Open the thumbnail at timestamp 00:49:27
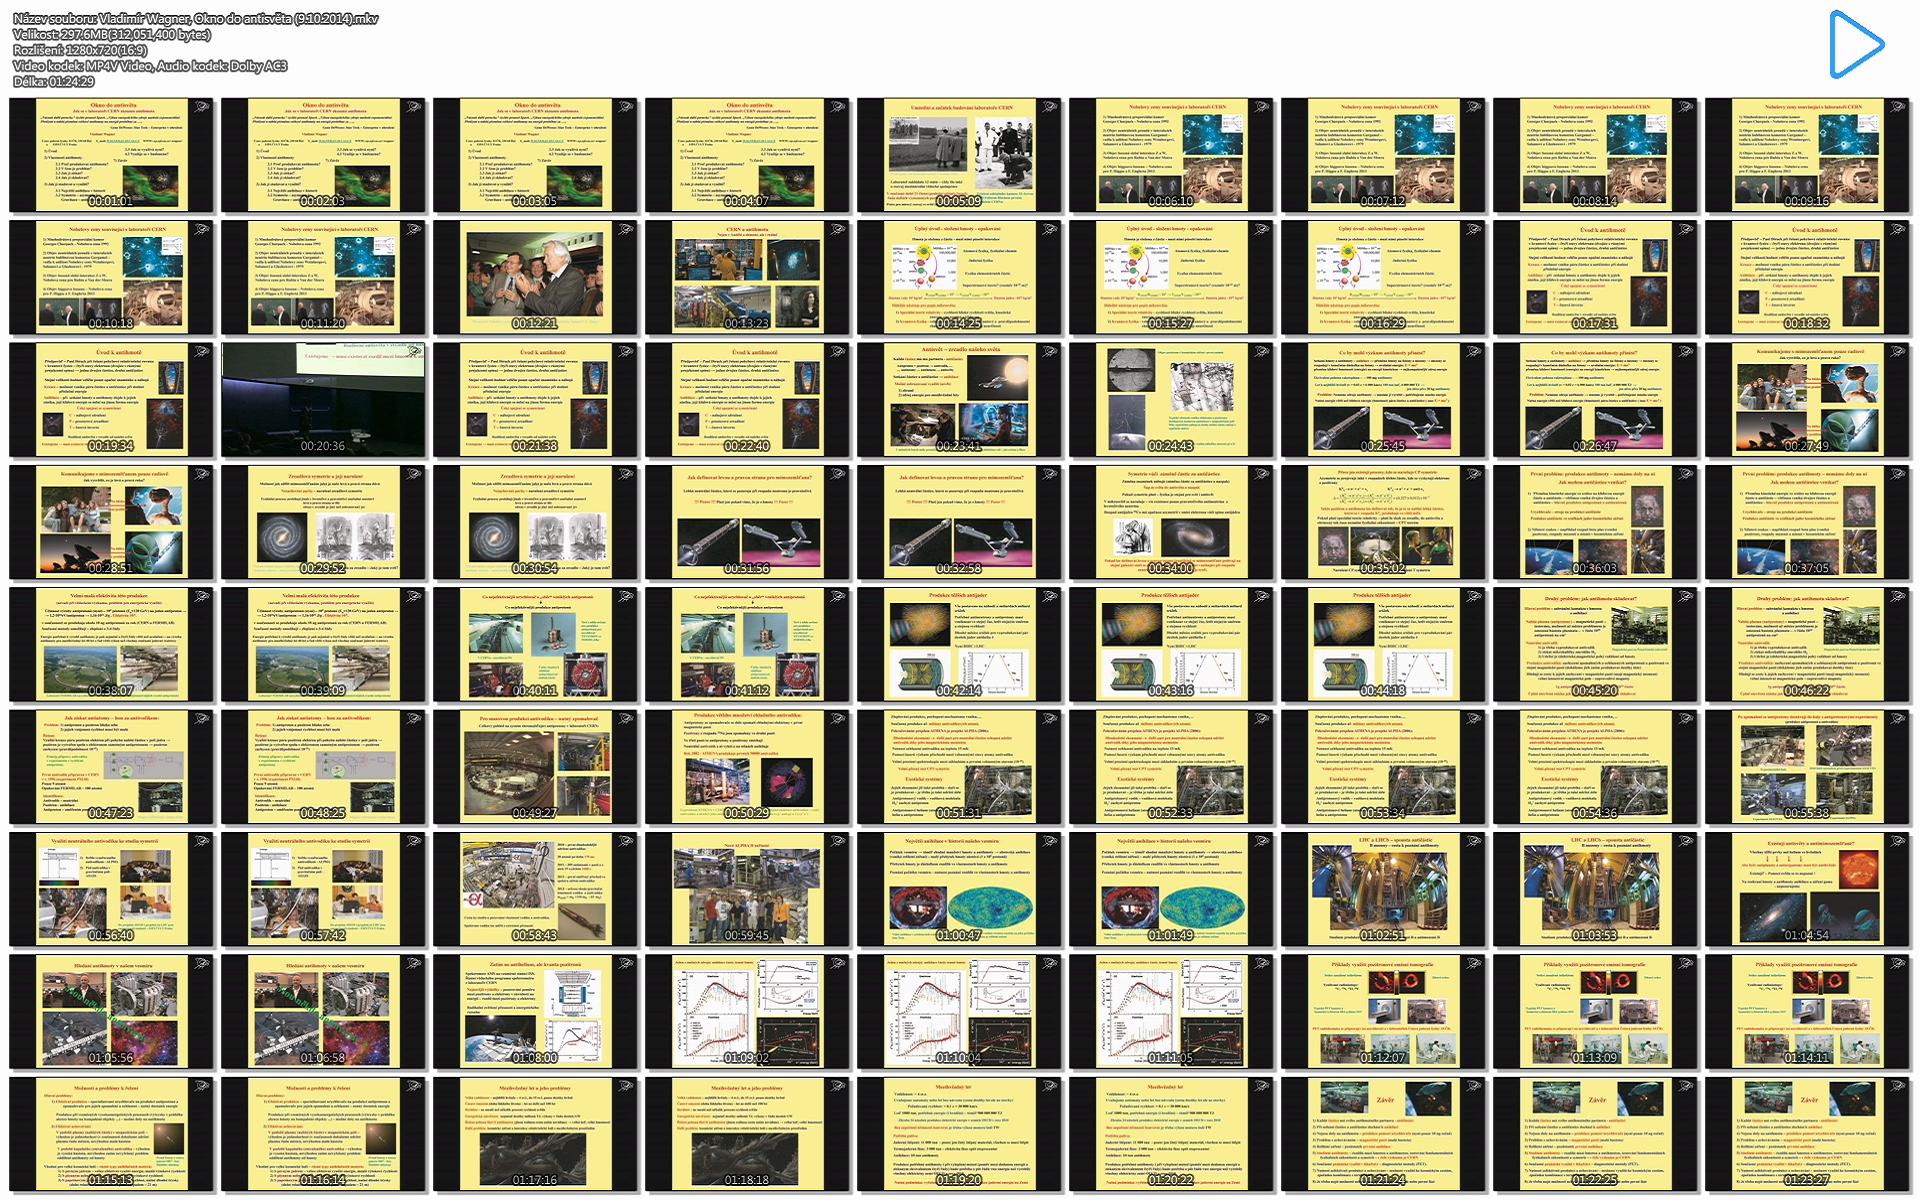Image resolution: width=1920 pixels, height=1200 pixels. pyautogui.click(x=535, y=767)
